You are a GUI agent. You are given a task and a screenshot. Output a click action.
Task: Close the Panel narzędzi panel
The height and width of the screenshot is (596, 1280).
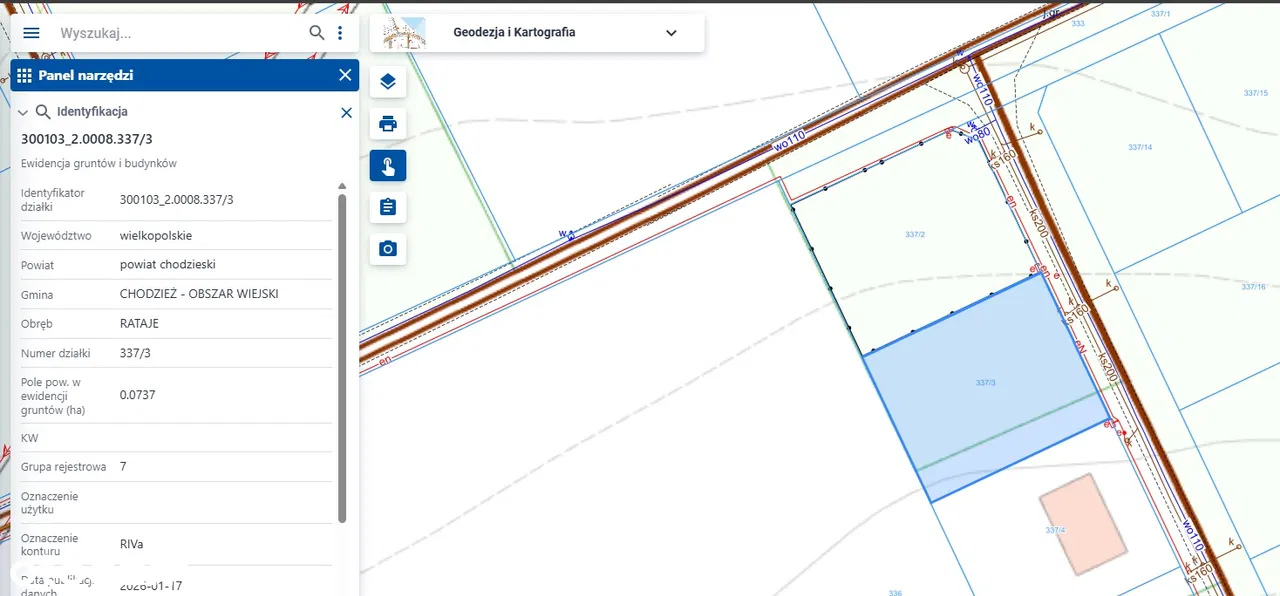[345, 75]
